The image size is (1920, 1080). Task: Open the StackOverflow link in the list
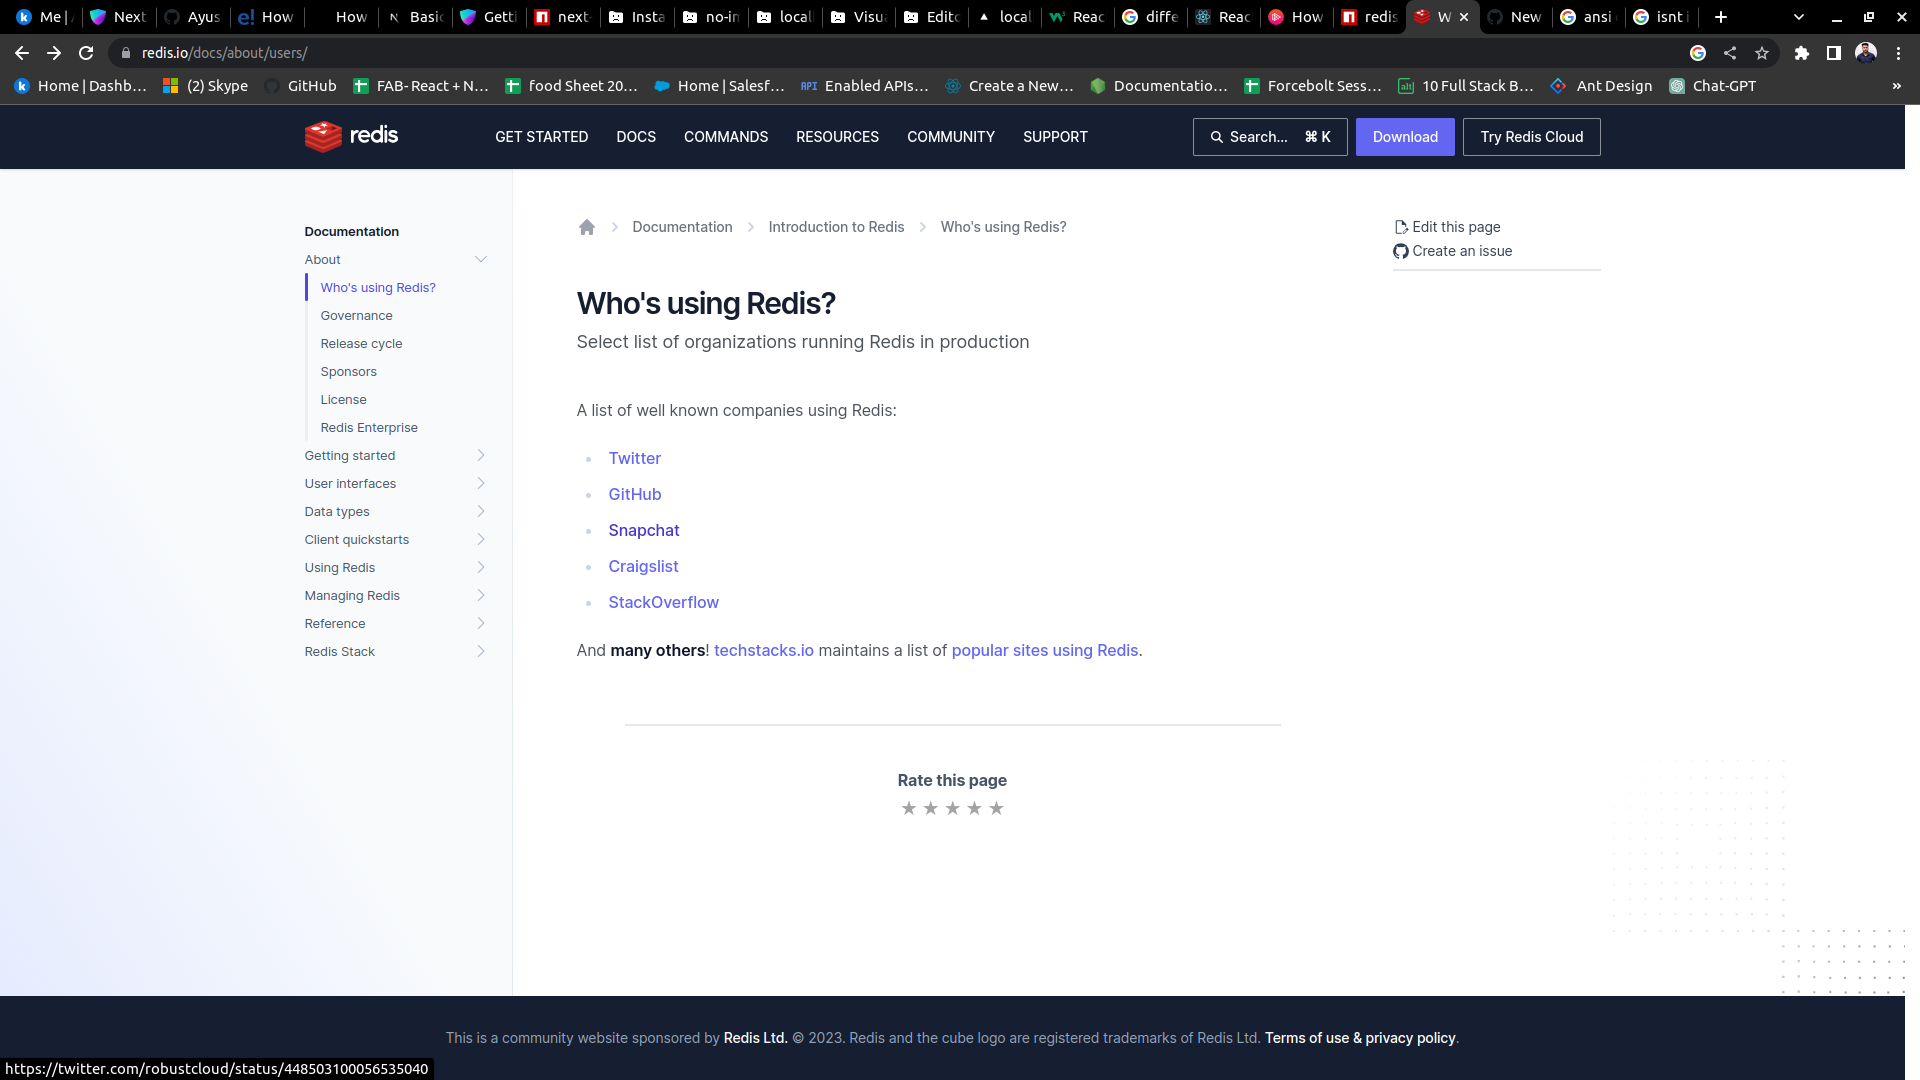(x=663, y=602)
